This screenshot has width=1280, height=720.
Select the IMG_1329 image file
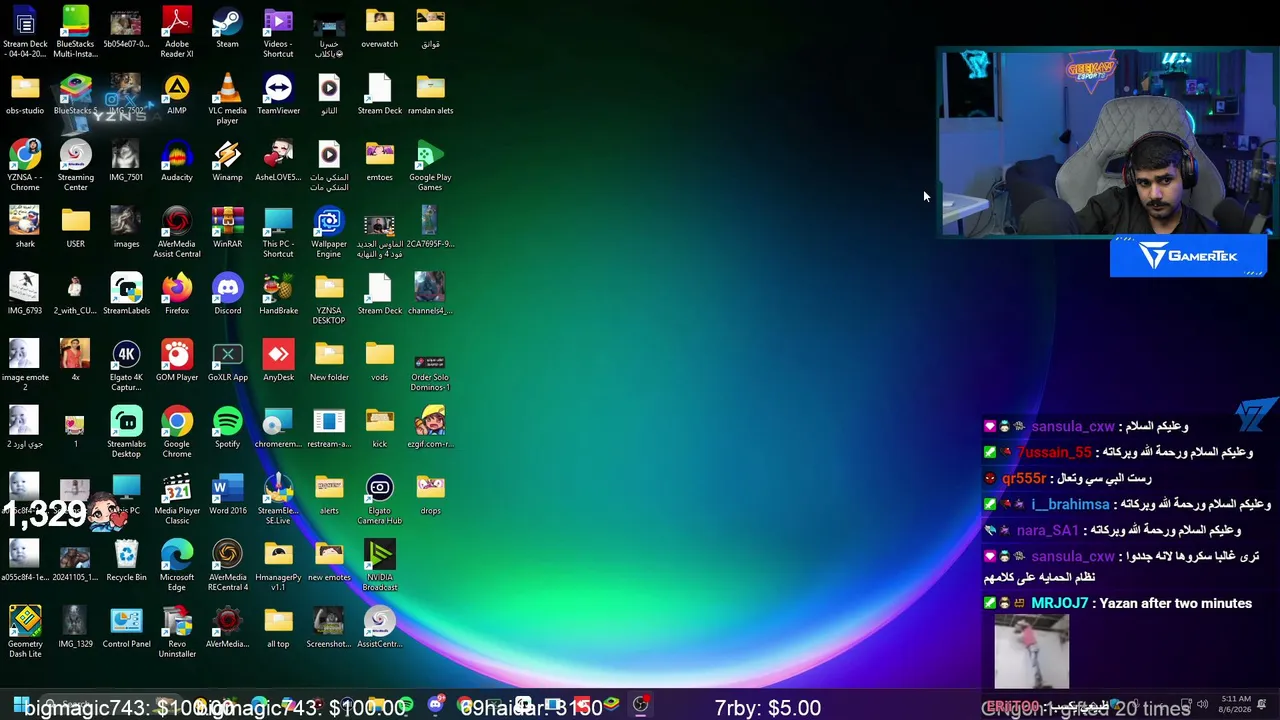pyautogui.click(x=75, y=627)
